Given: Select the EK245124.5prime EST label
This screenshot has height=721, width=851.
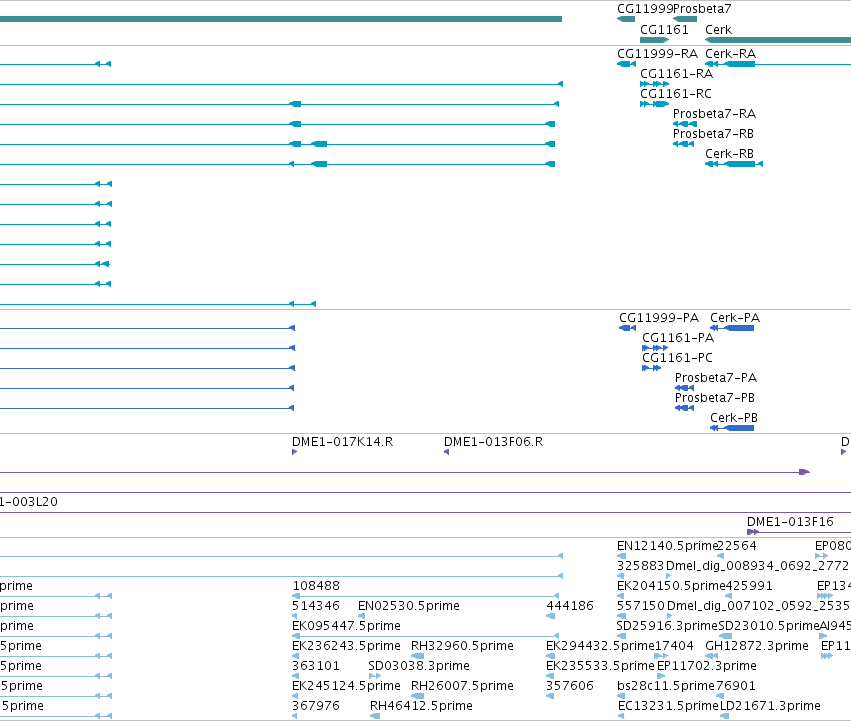Looking at the screenshot, I should click(346, 686).
